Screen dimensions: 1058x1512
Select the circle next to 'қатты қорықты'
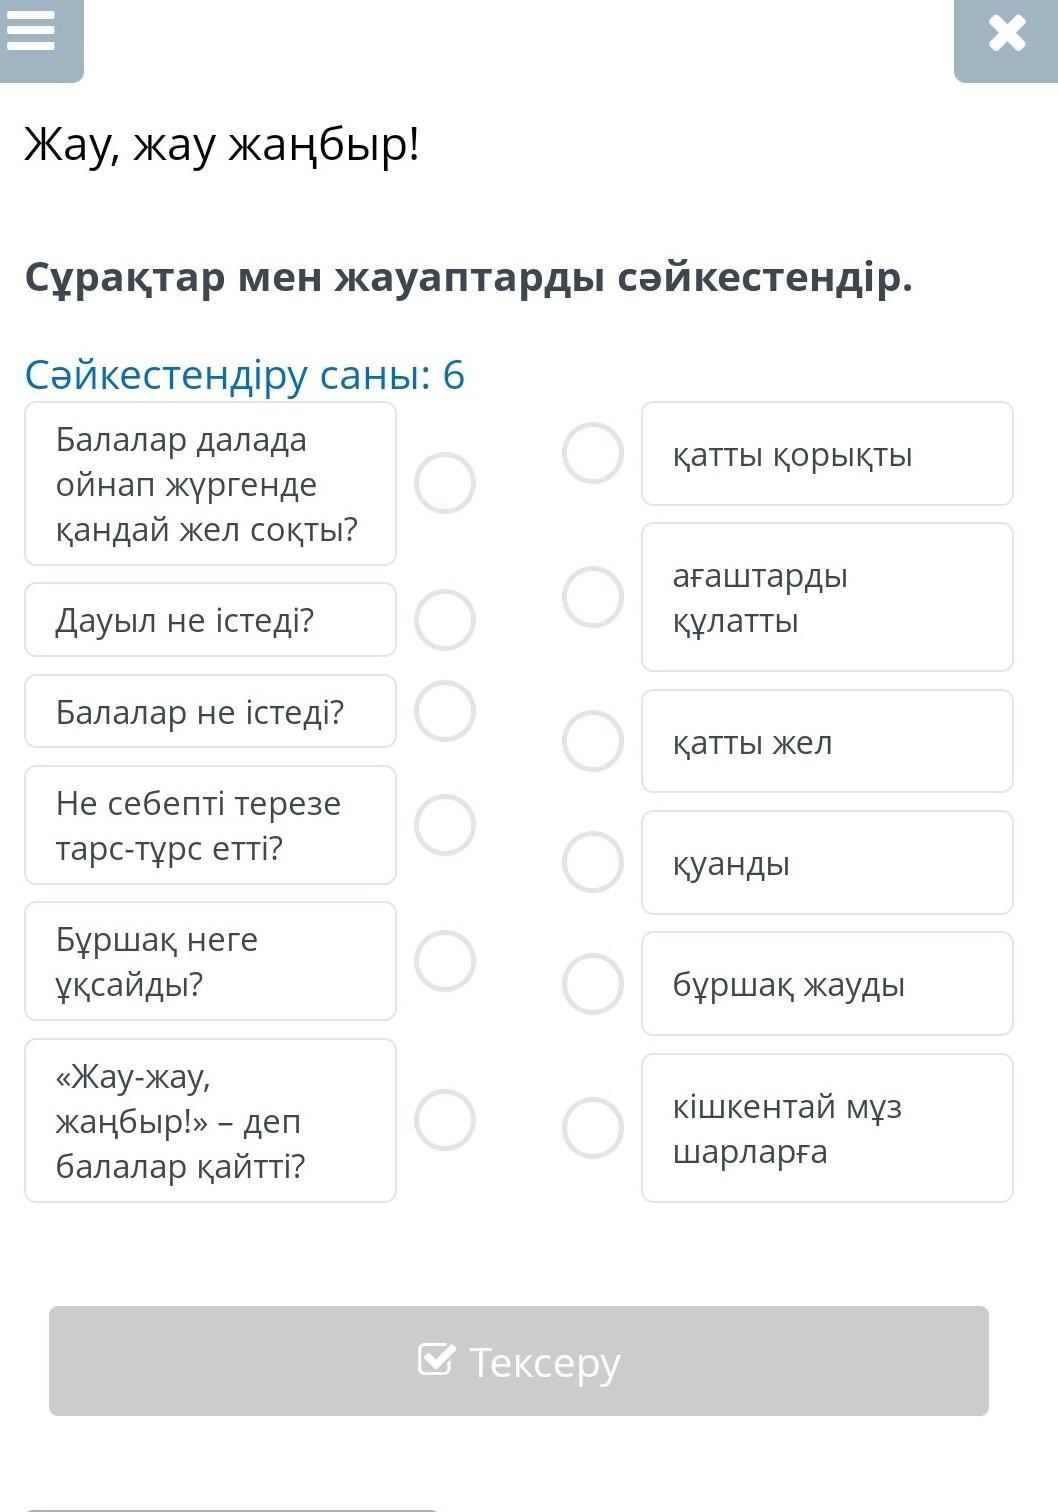click(593, 453)
